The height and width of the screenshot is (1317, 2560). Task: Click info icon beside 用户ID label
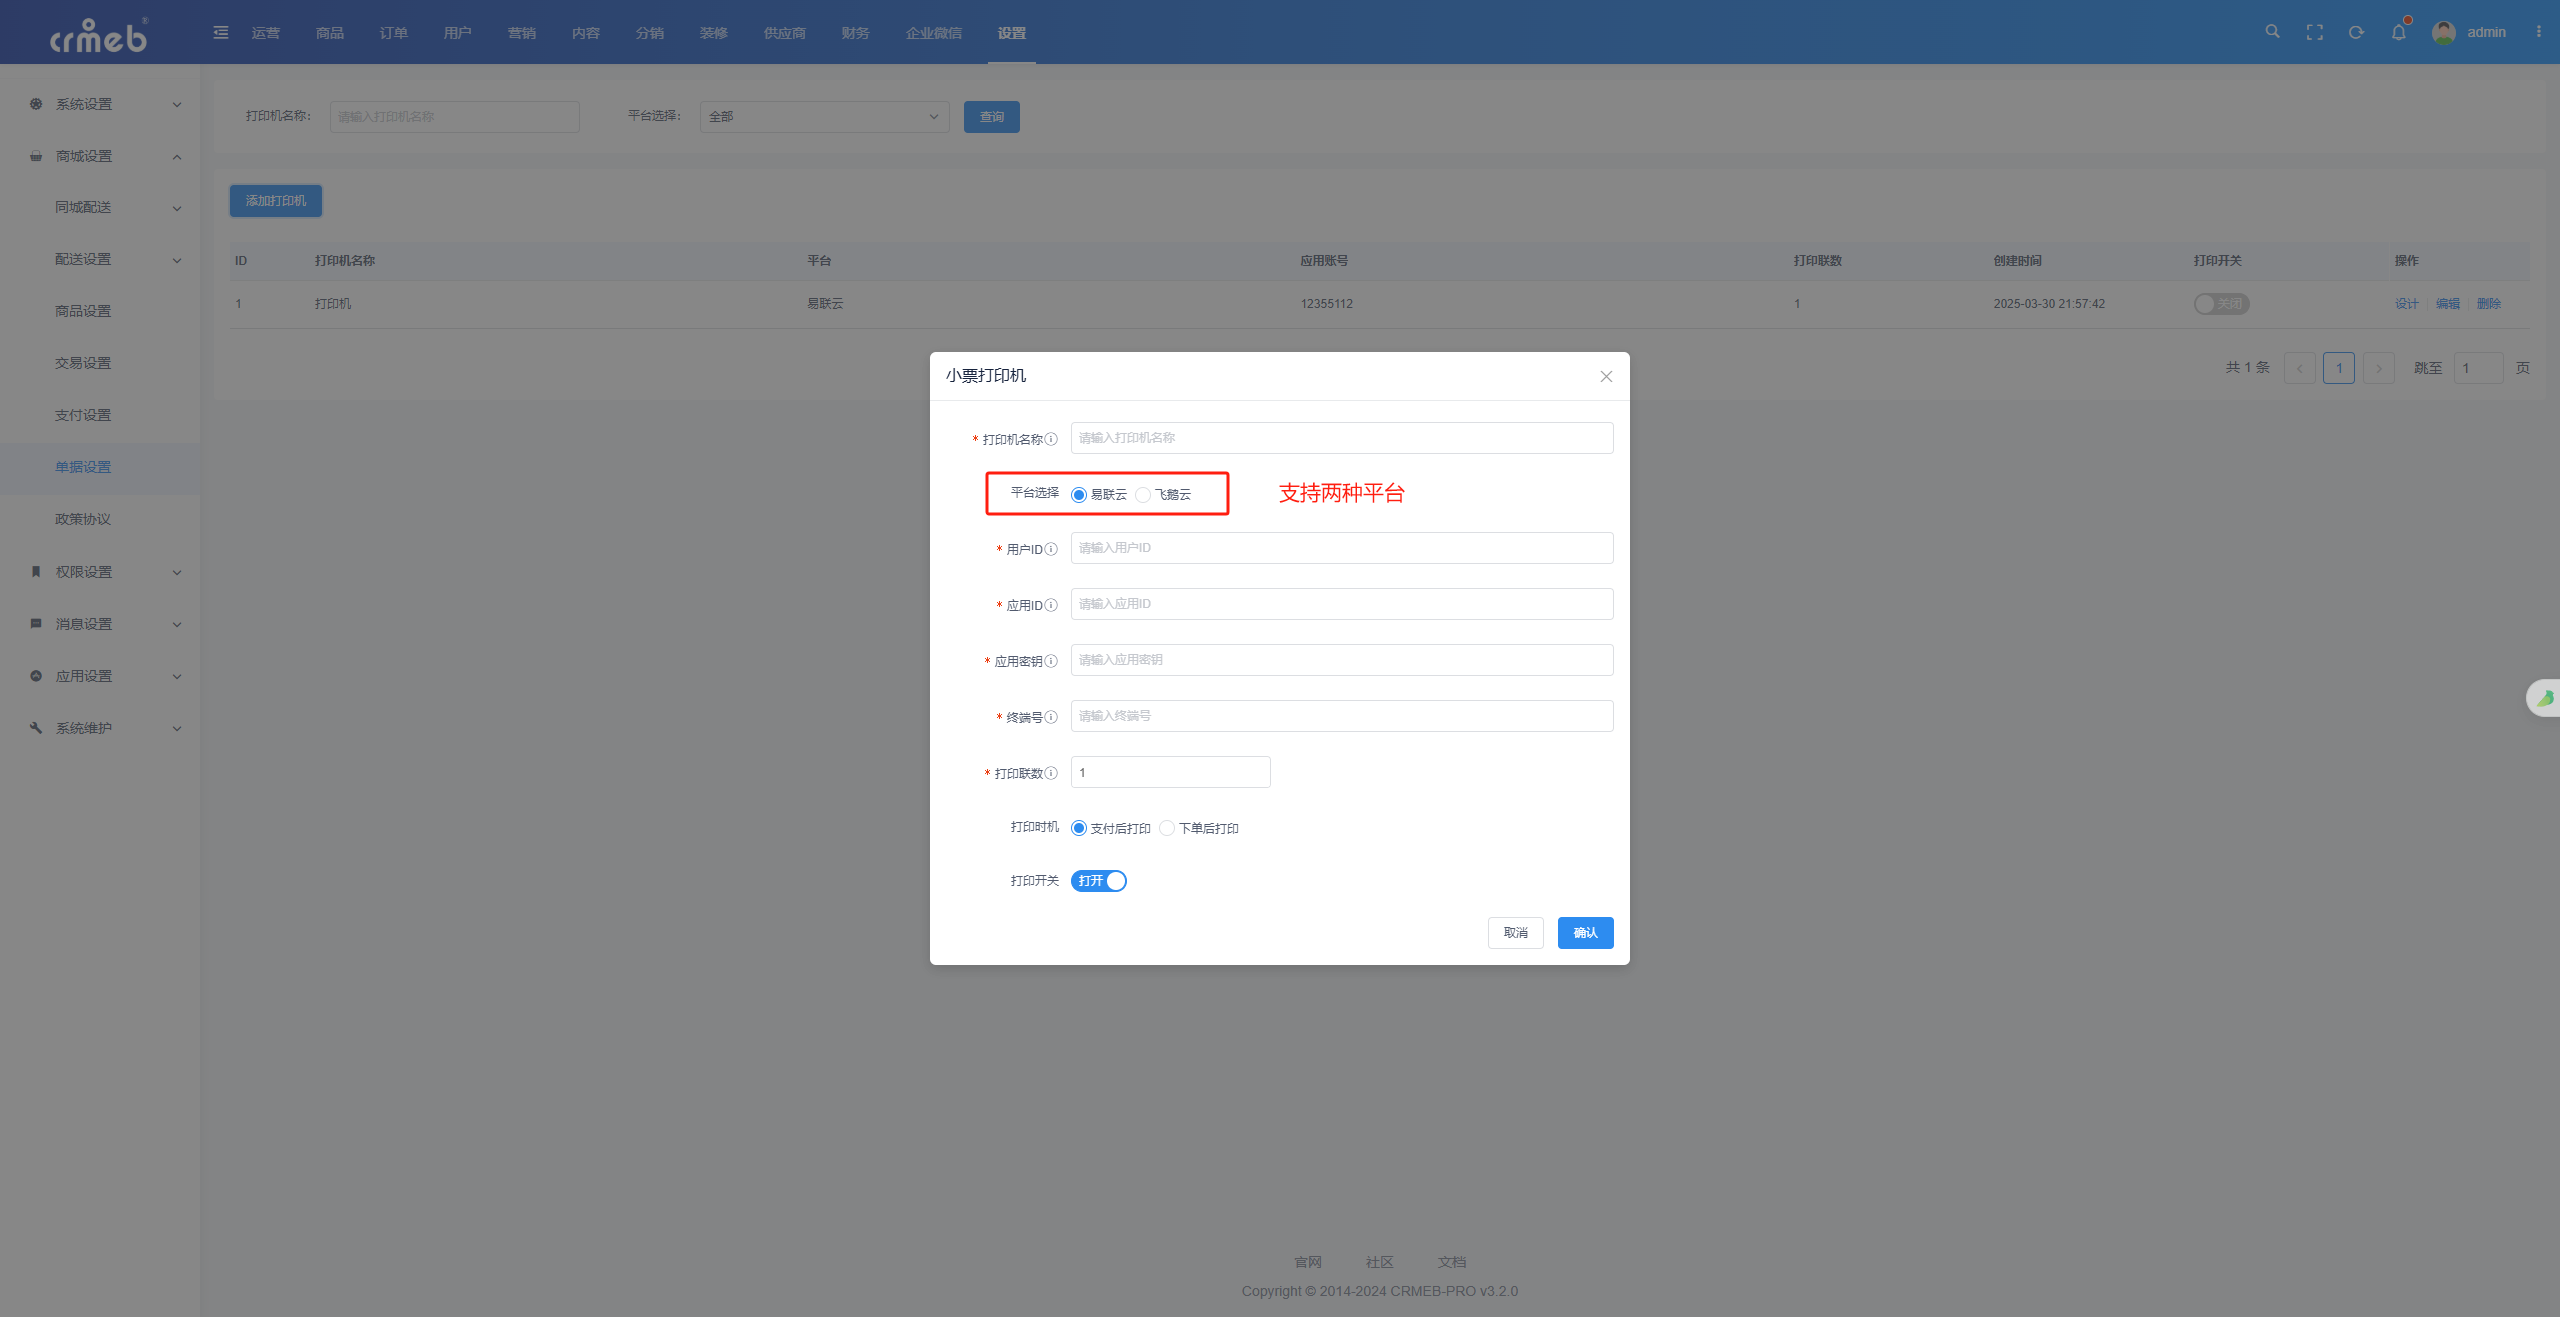[x=1051, y=549]
